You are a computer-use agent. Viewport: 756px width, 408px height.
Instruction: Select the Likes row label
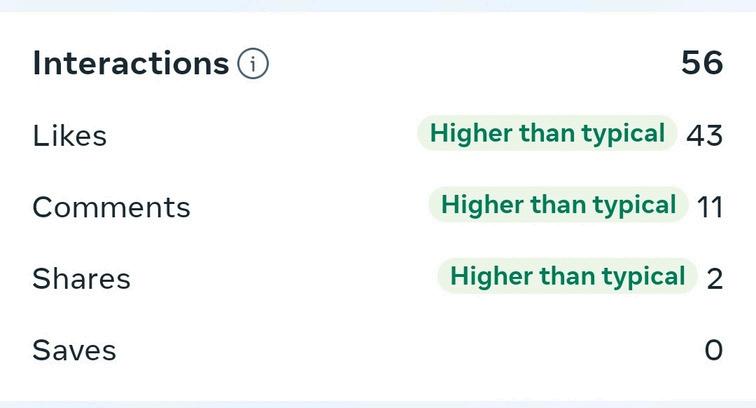69,136
